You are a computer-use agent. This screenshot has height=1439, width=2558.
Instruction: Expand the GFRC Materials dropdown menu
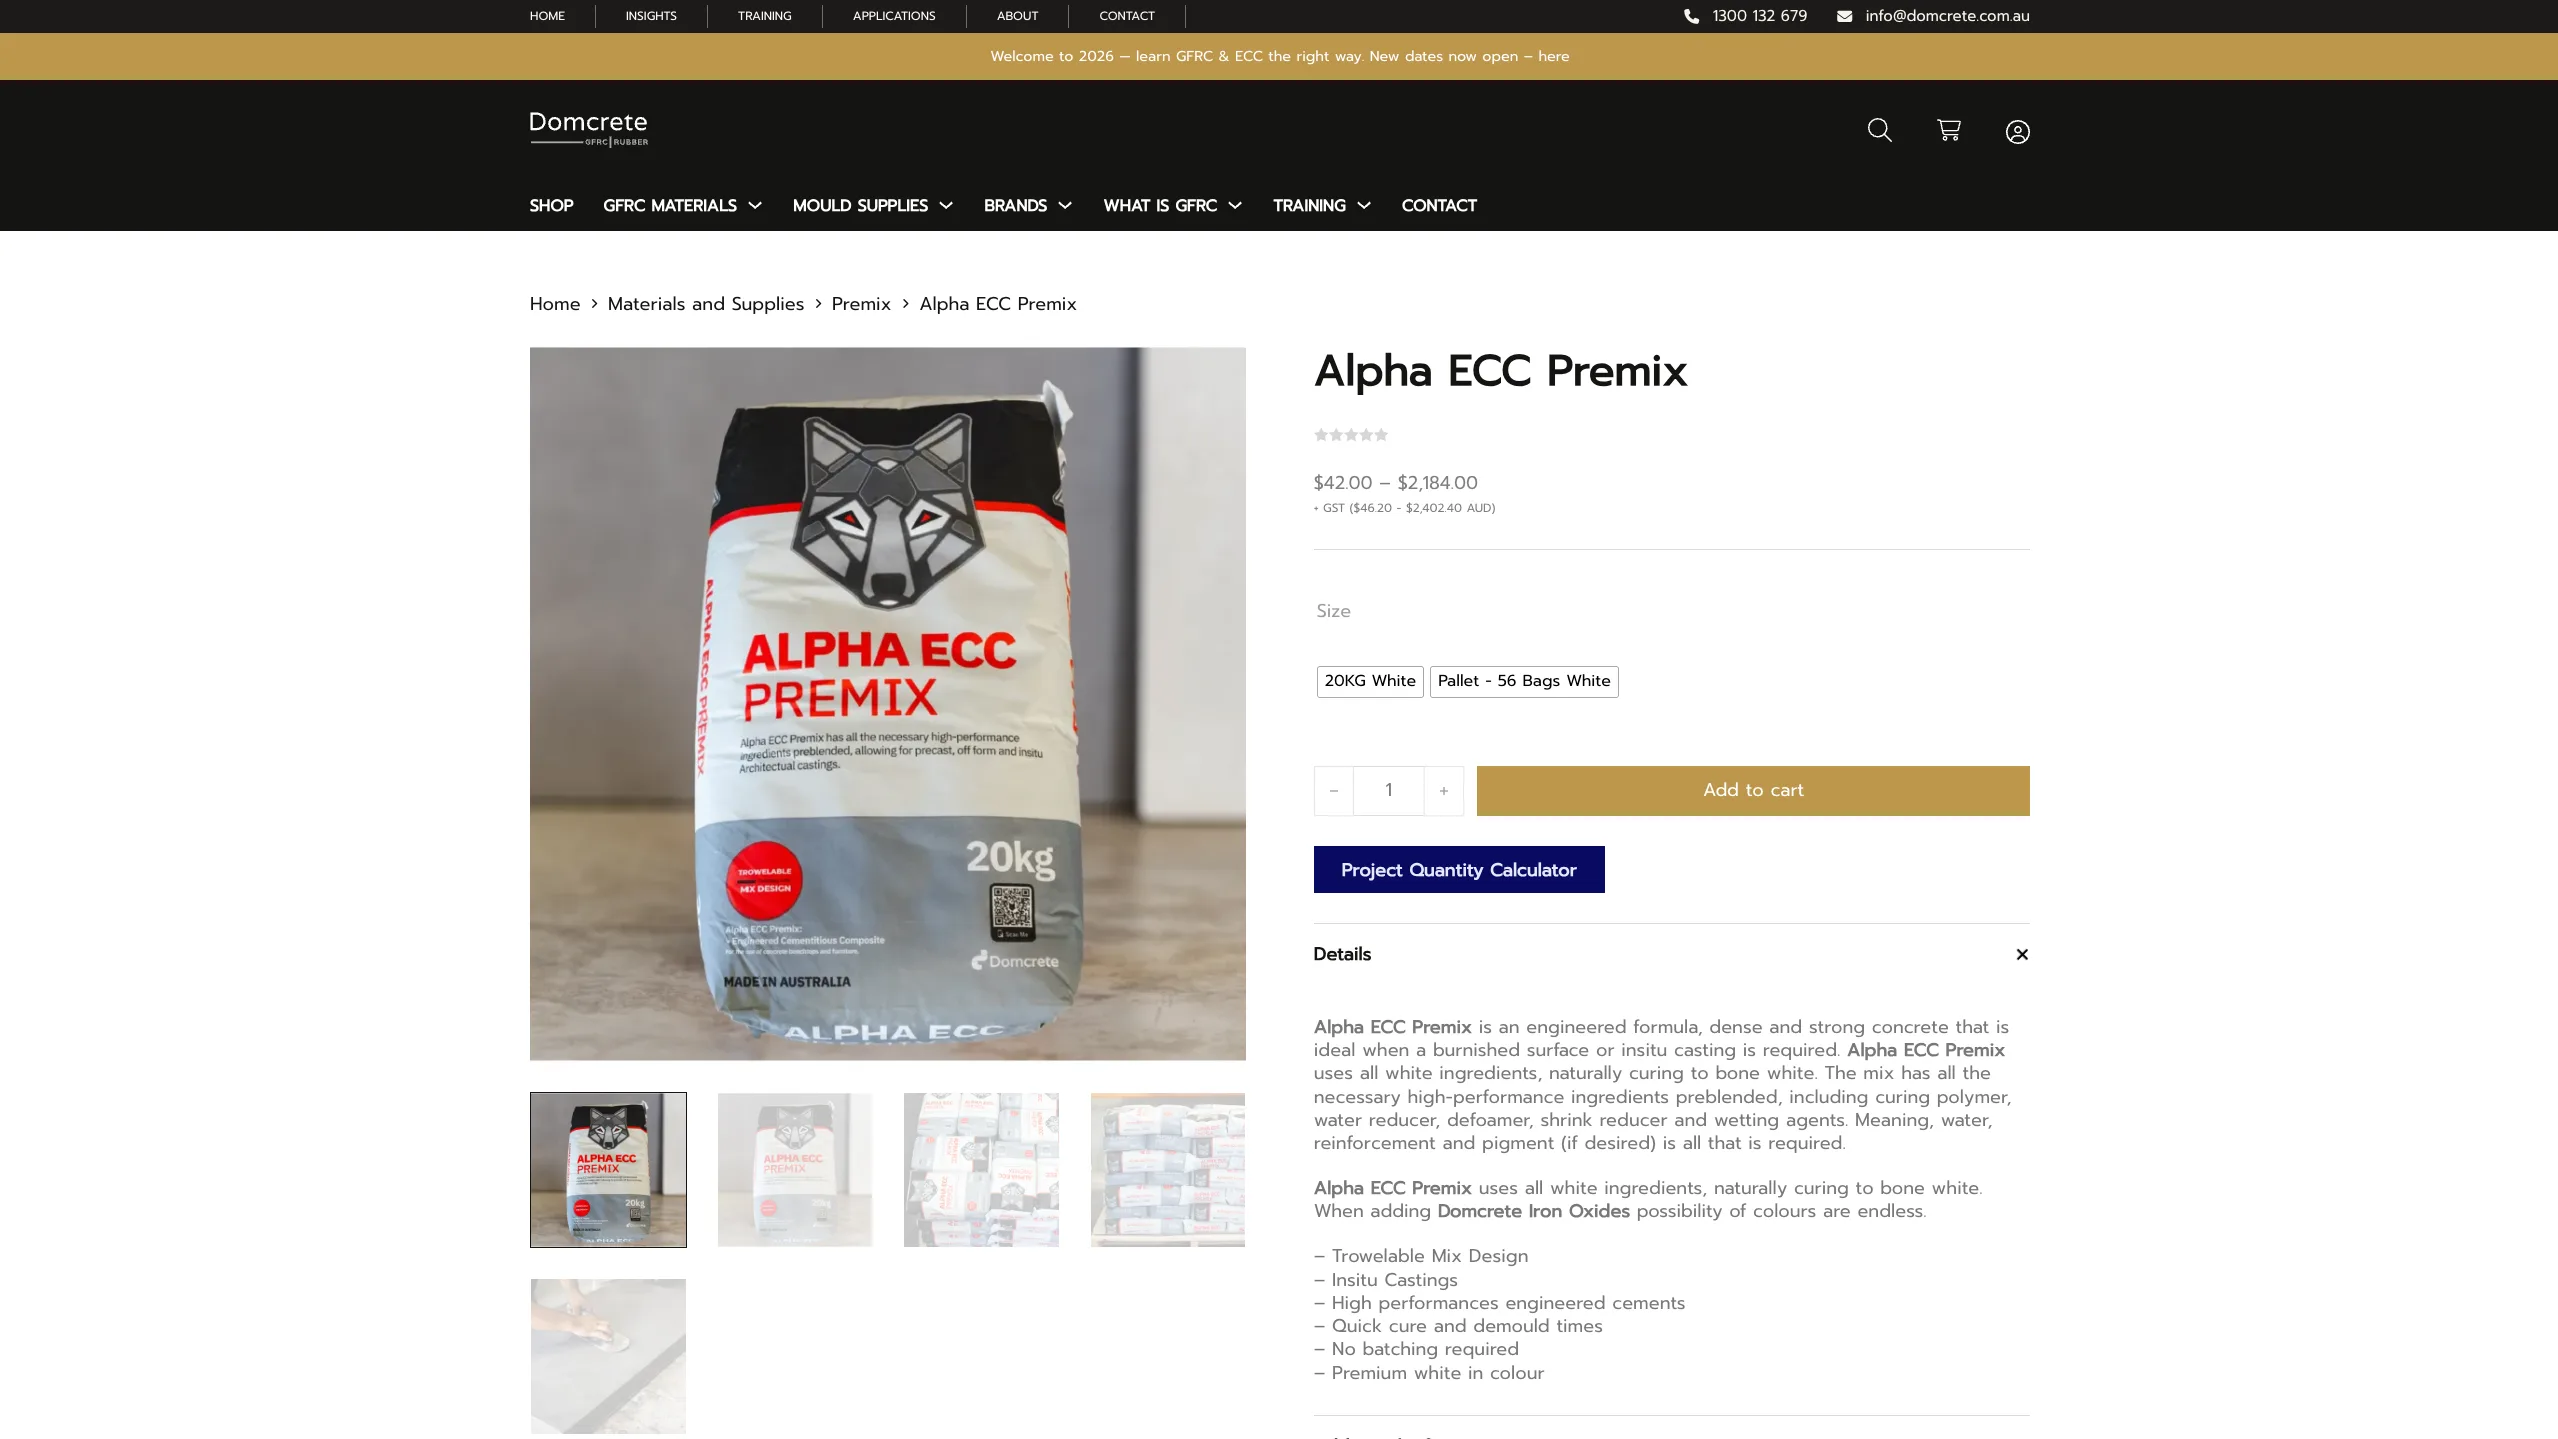[x=682, y=205]
